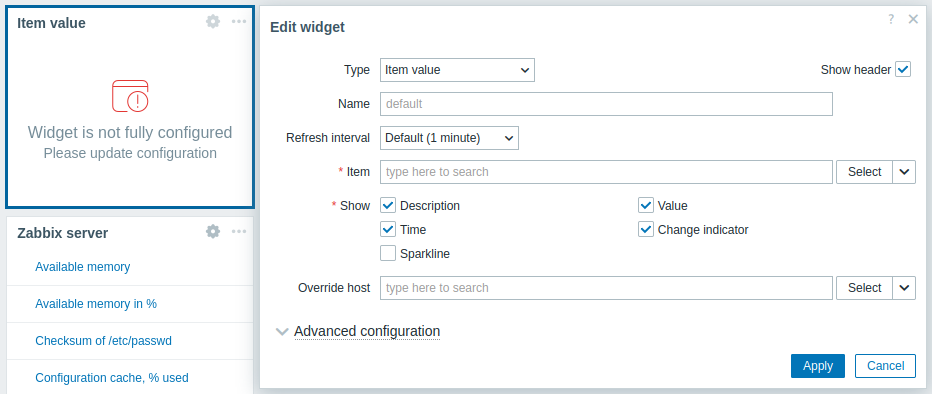
Task: Click the Apply button
Action: coord(818,366)
